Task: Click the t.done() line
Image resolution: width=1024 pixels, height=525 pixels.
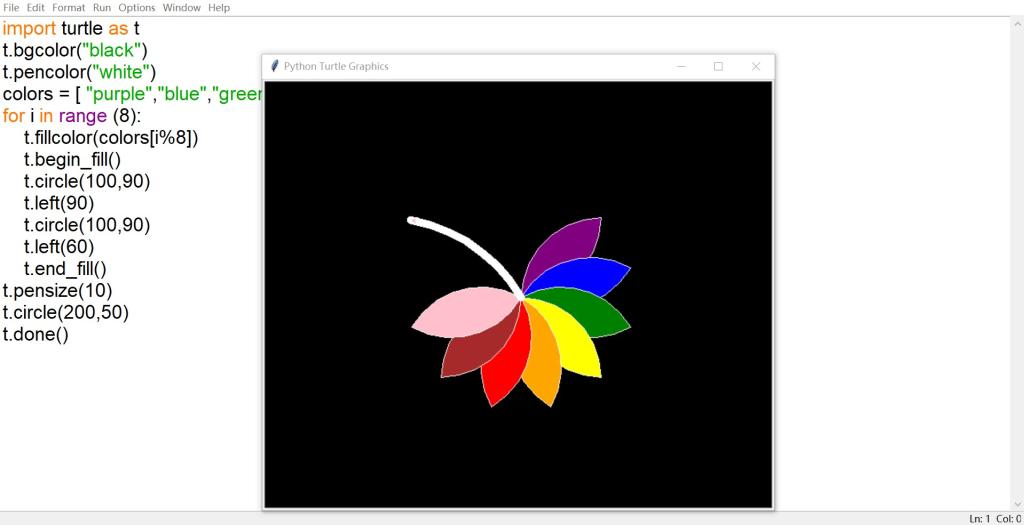Action: coord(36,334)
